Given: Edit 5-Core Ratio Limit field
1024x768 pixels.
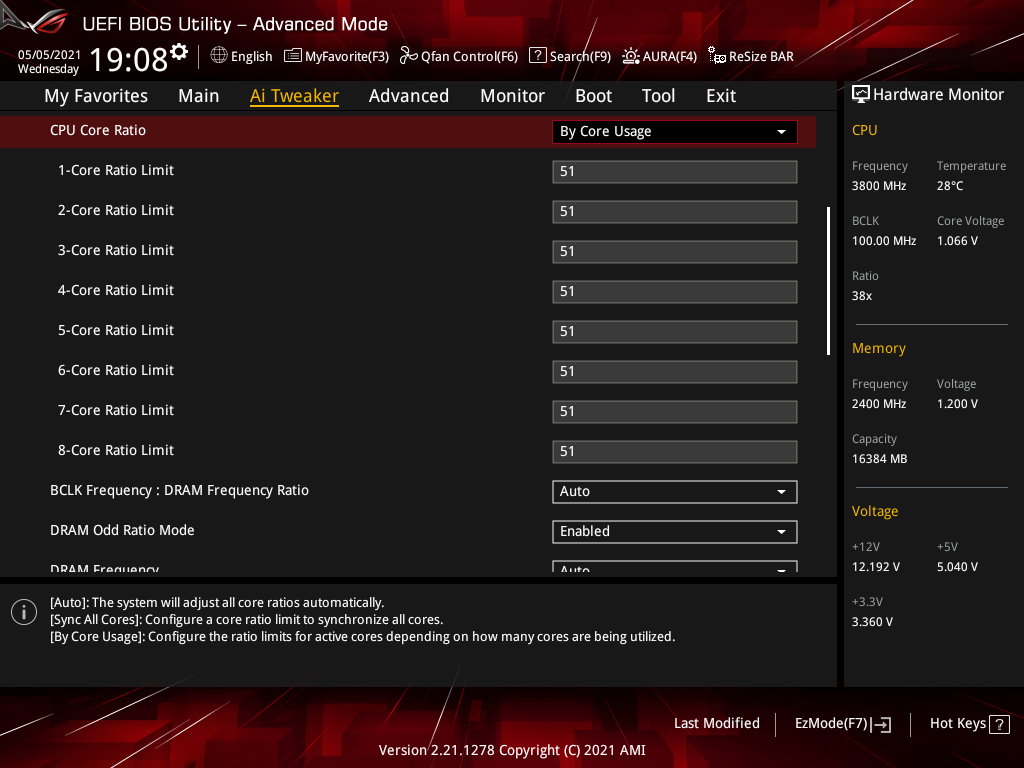Looking at the screenshot, I should tap(675, 332).
